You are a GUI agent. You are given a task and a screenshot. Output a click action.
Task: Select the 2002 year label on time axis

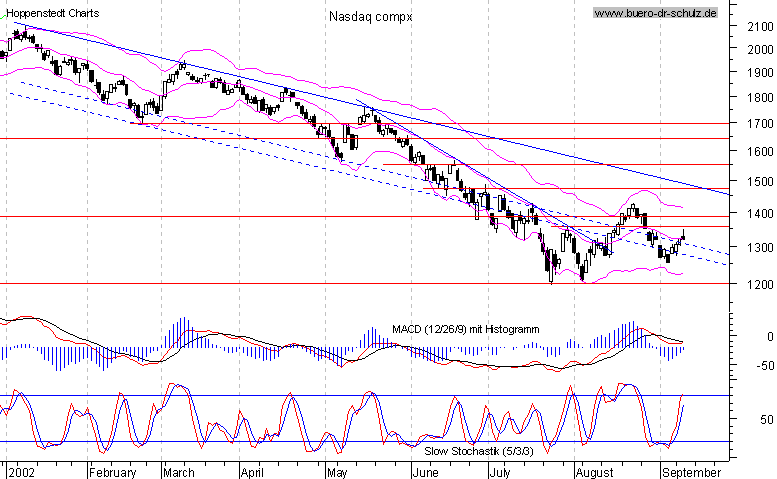pyautogui.click(x=22, y=473)
